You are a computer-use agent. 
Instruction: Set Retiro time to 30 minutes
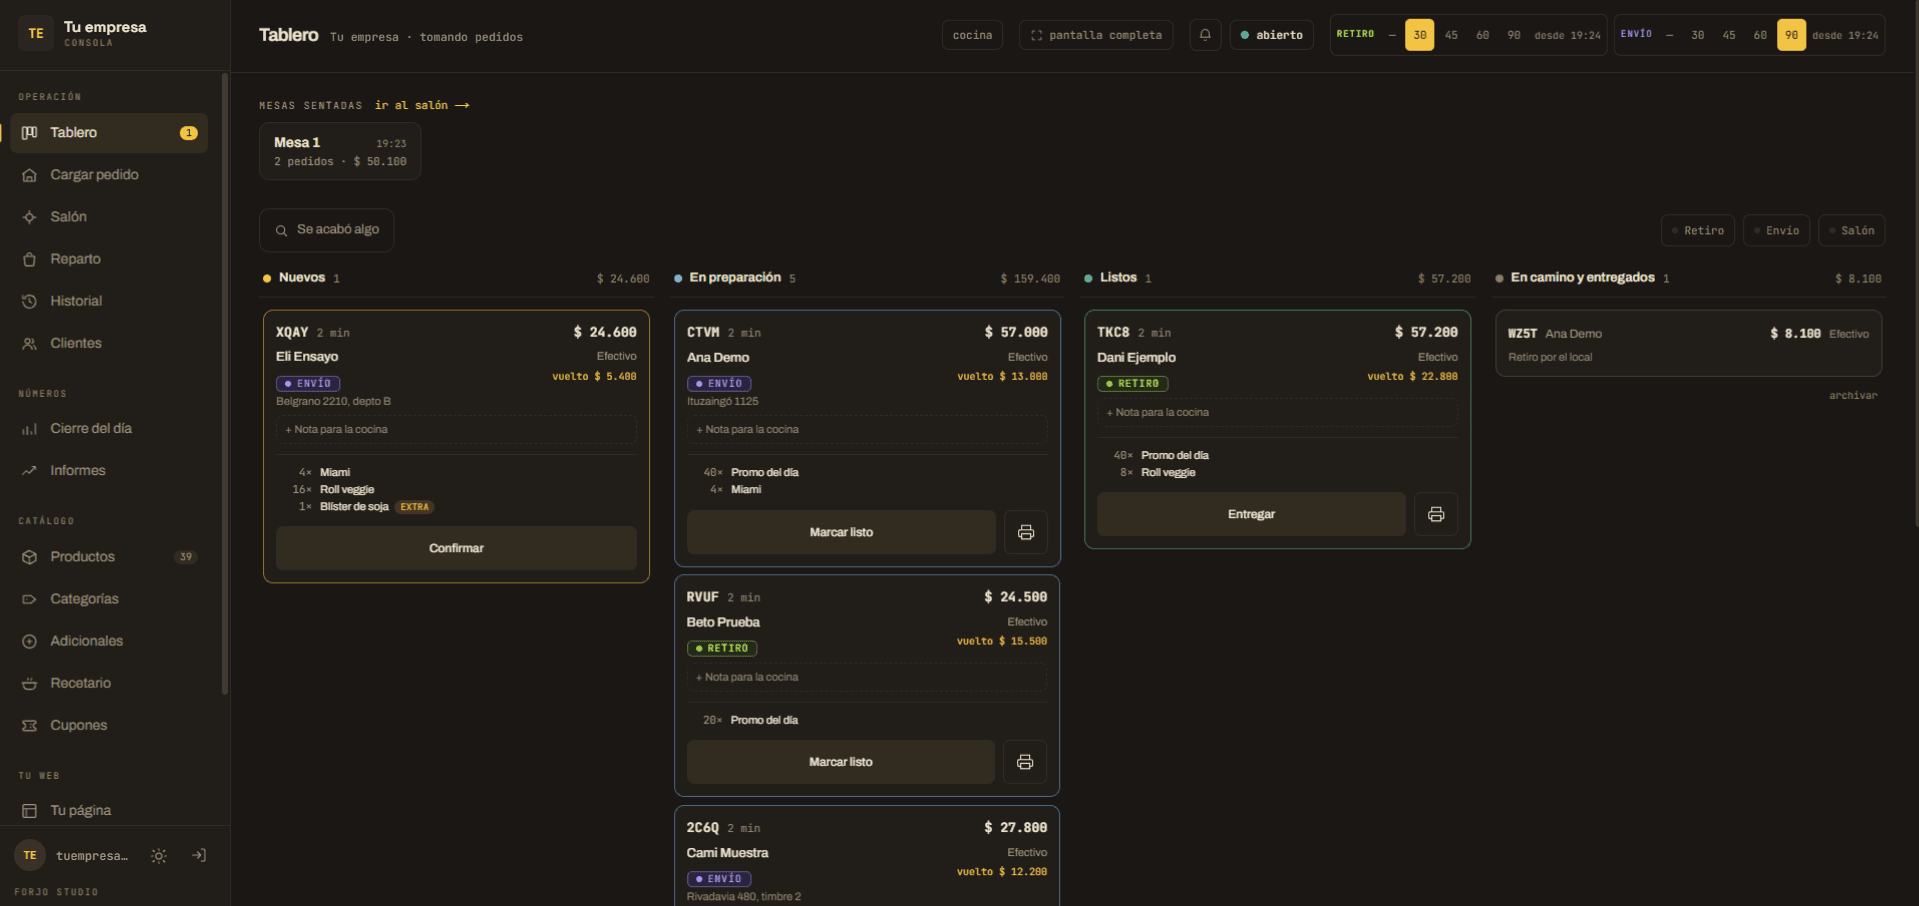point(1419,35)
